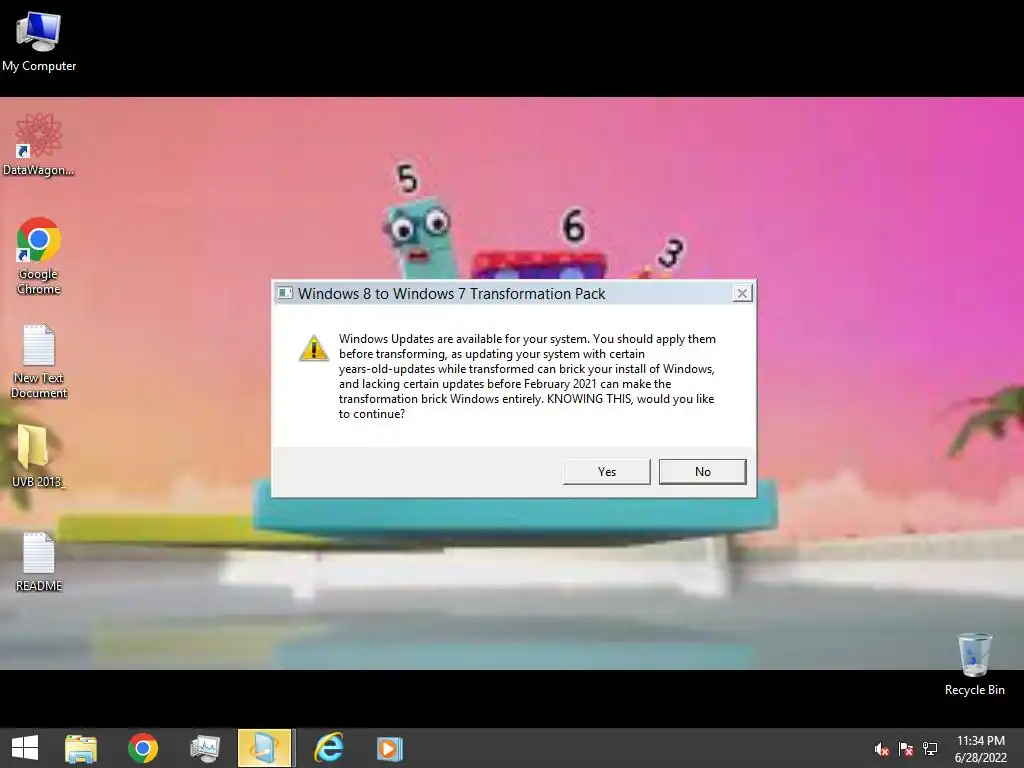The height and width of the screenshot is (768, 1024).
Task: Click the muted volume tray icon
Action: [x=882, y=749]
